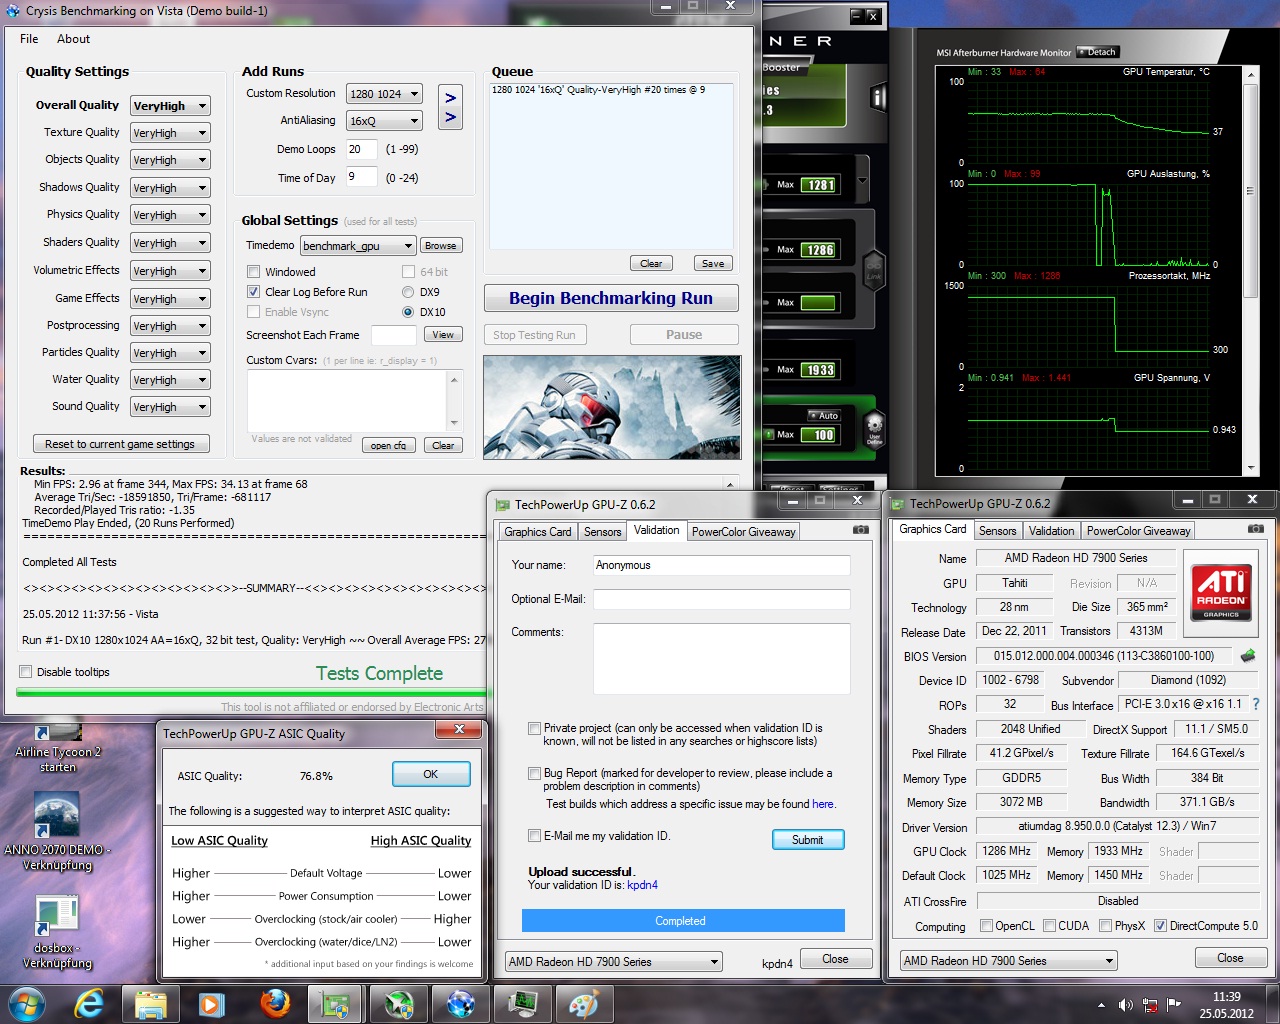Enable the Windowed checkbox
Image resolution: width=1280 pixels, height=1024 pixels.
(254, 272)
